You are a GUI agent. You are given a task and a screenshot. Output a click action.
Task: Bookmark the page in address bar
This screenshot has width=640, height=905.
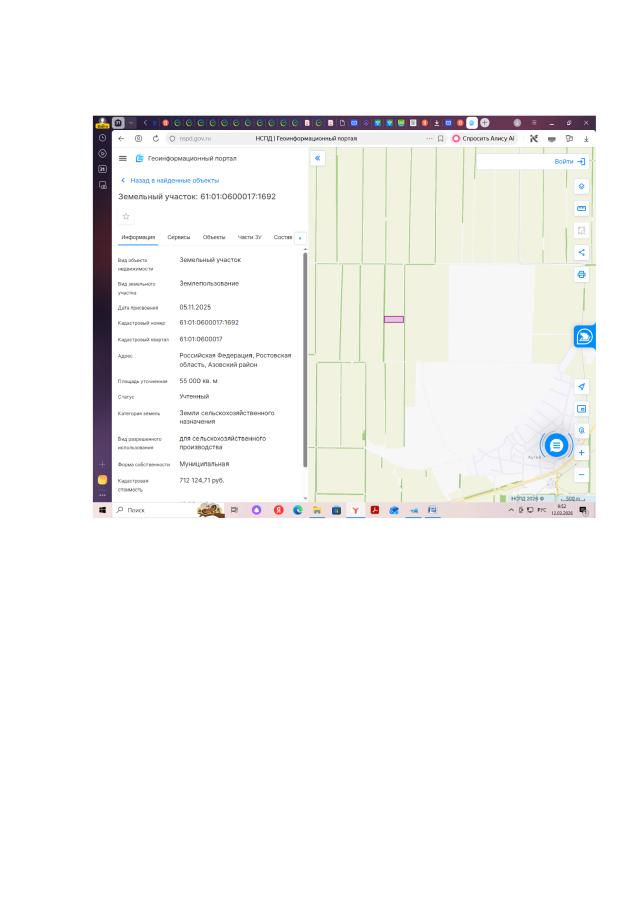click(440, 139)
